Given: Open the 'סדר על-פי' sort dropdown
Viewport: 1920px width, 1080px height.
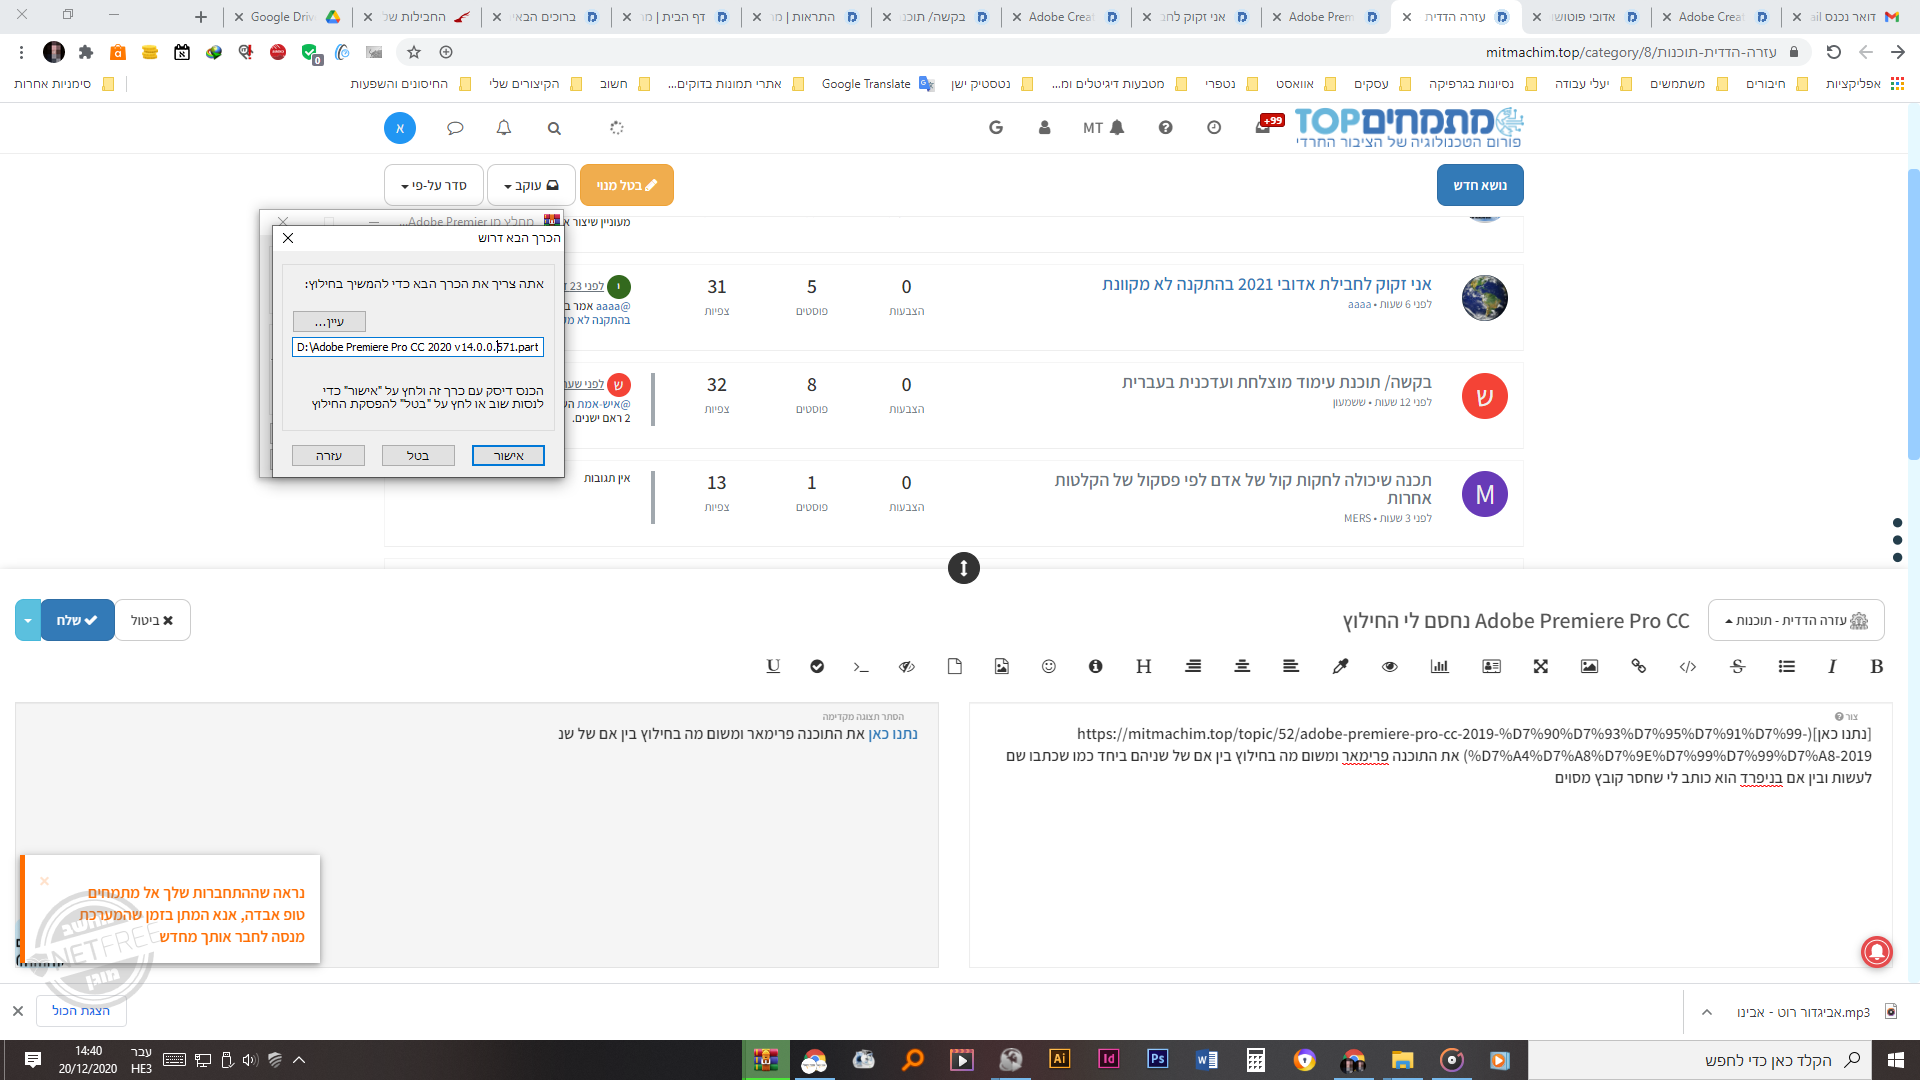Looking at the screenshot, I should 434,185.
